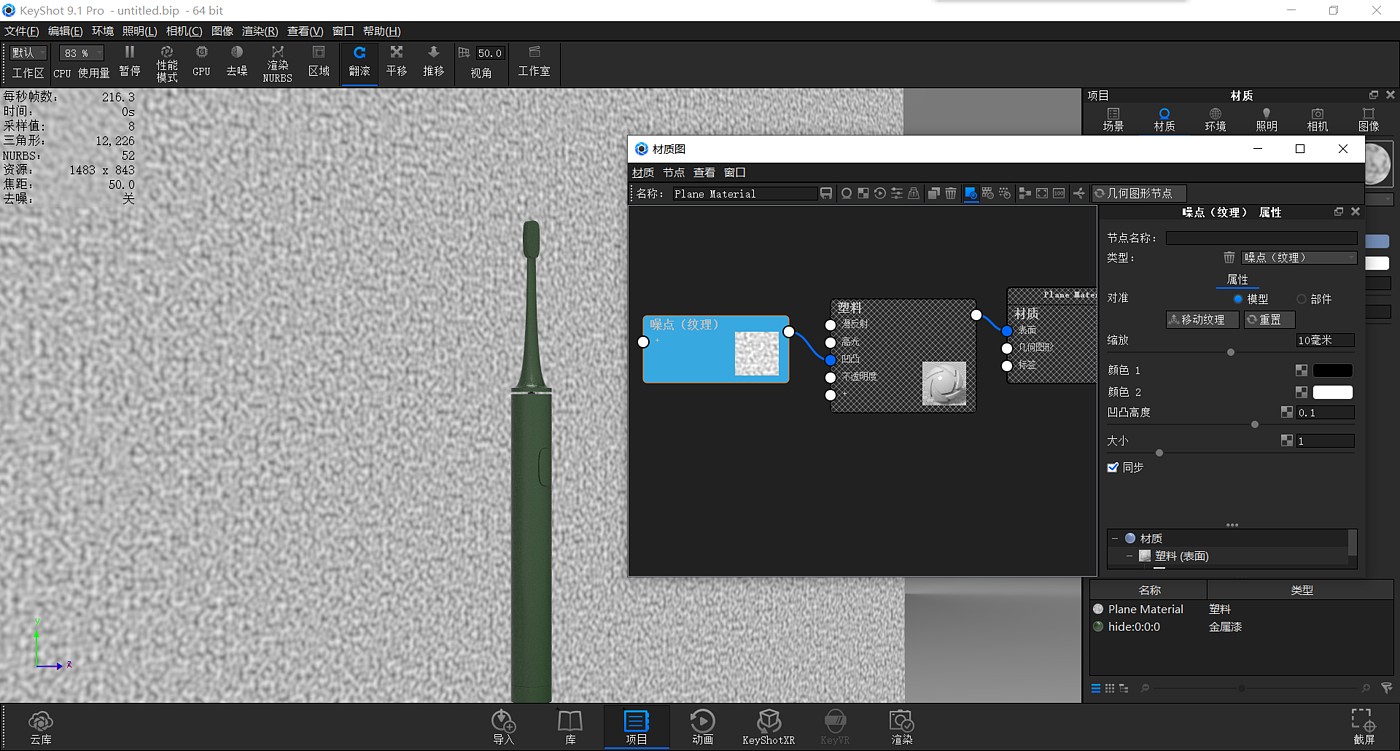
Task: Click the Scale (缩放) slider handle
Action: tap(1230, 352)
